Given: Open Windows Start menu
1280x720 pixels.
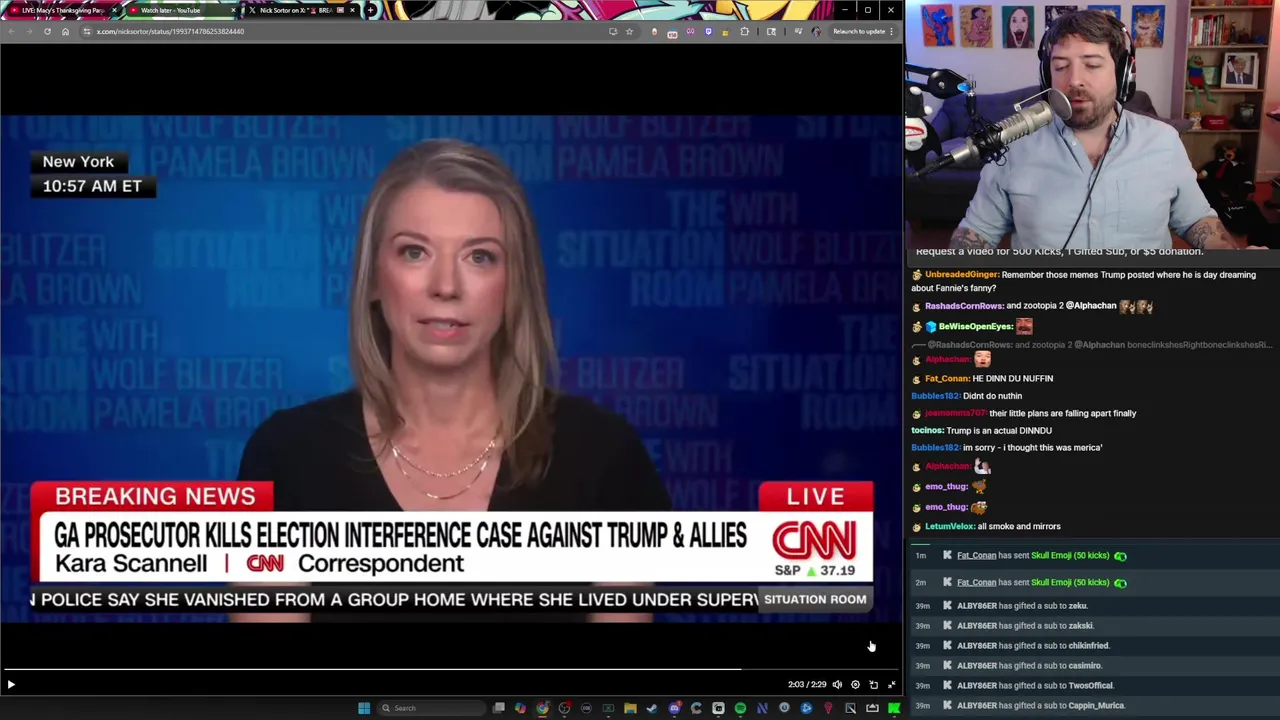Looking at the screenshot, I should [364, 708].
